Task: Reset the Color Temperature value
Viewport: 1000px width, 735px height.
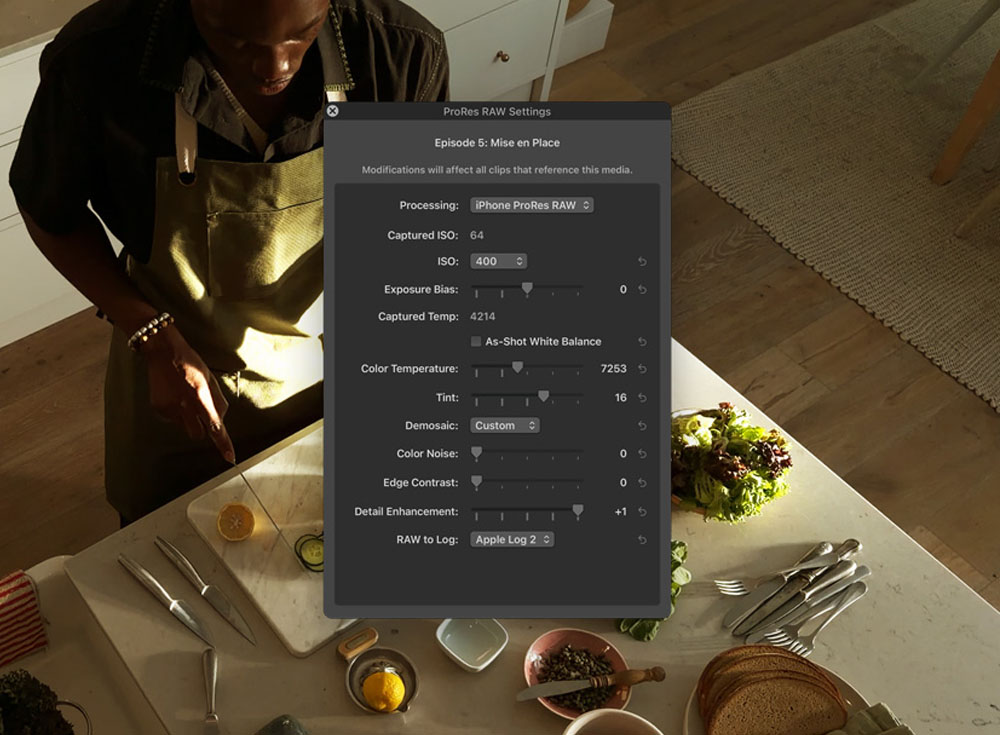Action: point(642,369)
